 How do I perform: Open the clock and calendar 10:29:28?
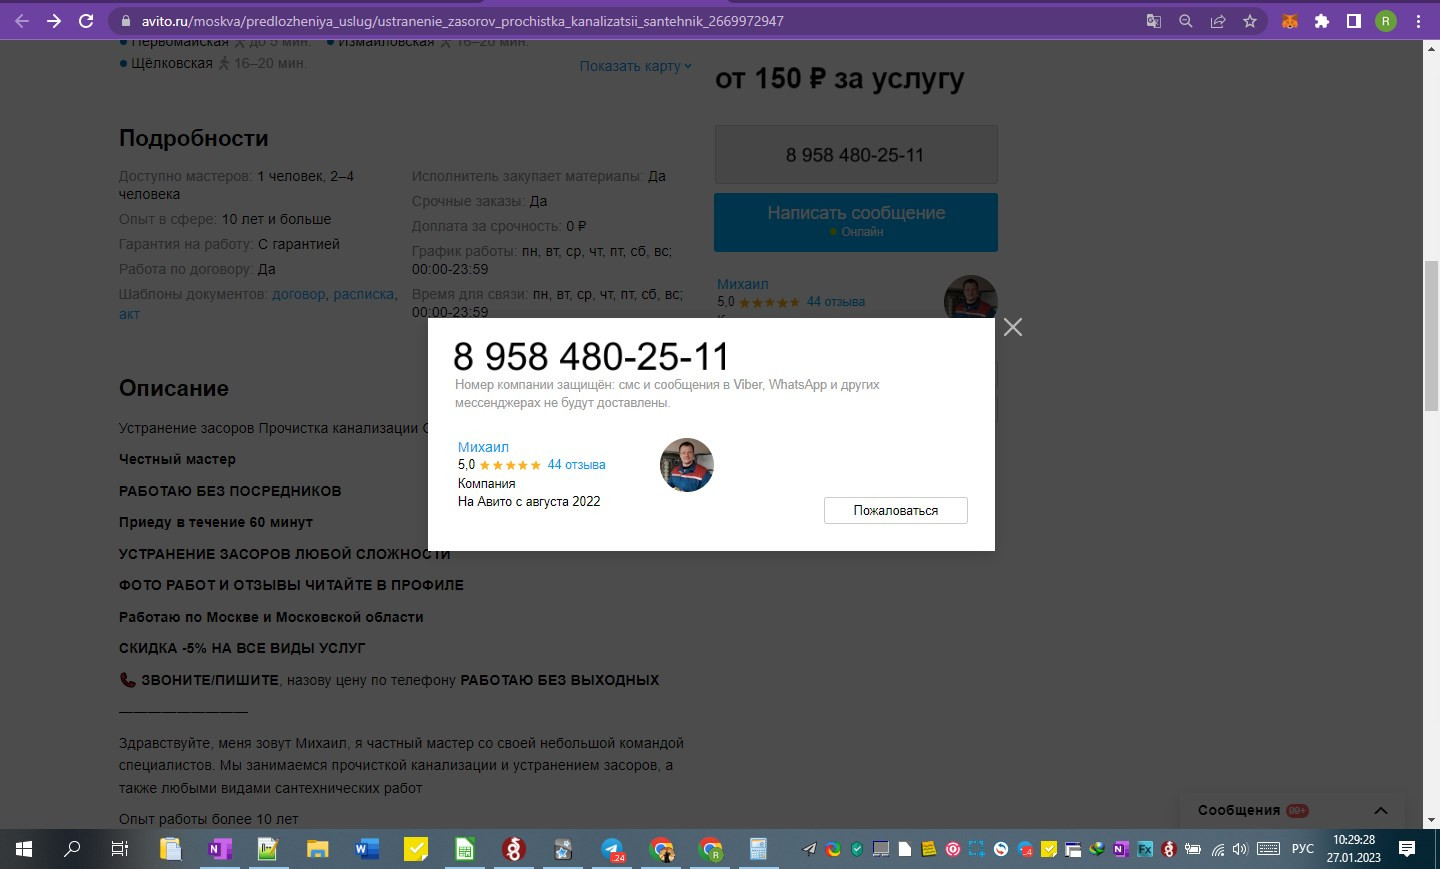coord(1354,849)
